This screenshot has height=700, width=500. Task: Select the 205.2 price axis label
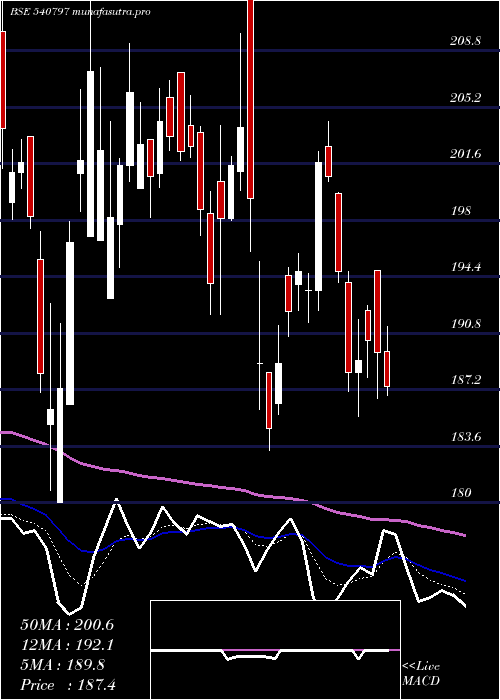[465, 98]
